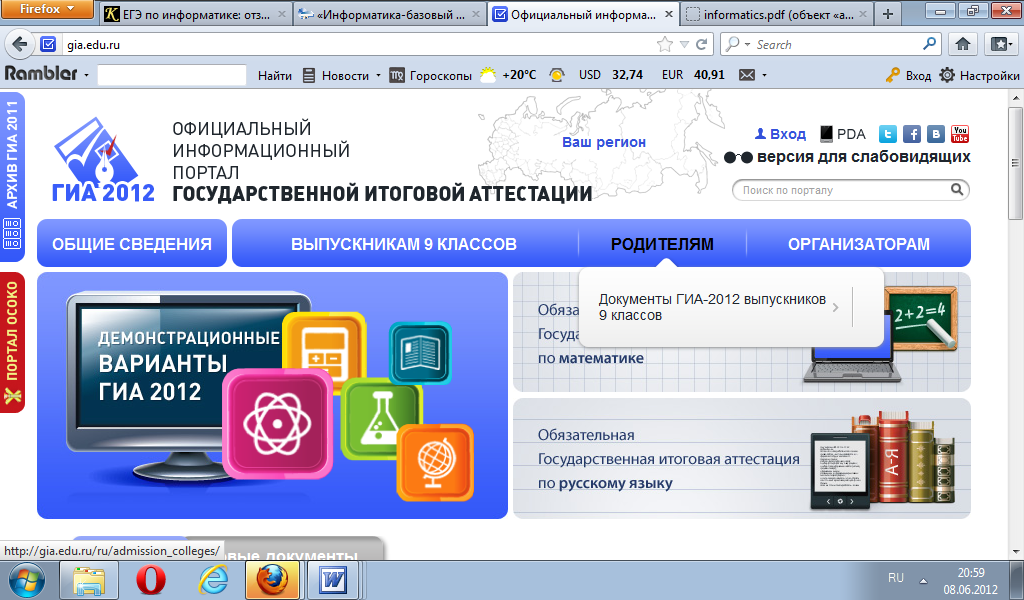Viewport: 1024px width, 600px height.
Task: Open the Rambler mail envelope icon
Action: 746,75
